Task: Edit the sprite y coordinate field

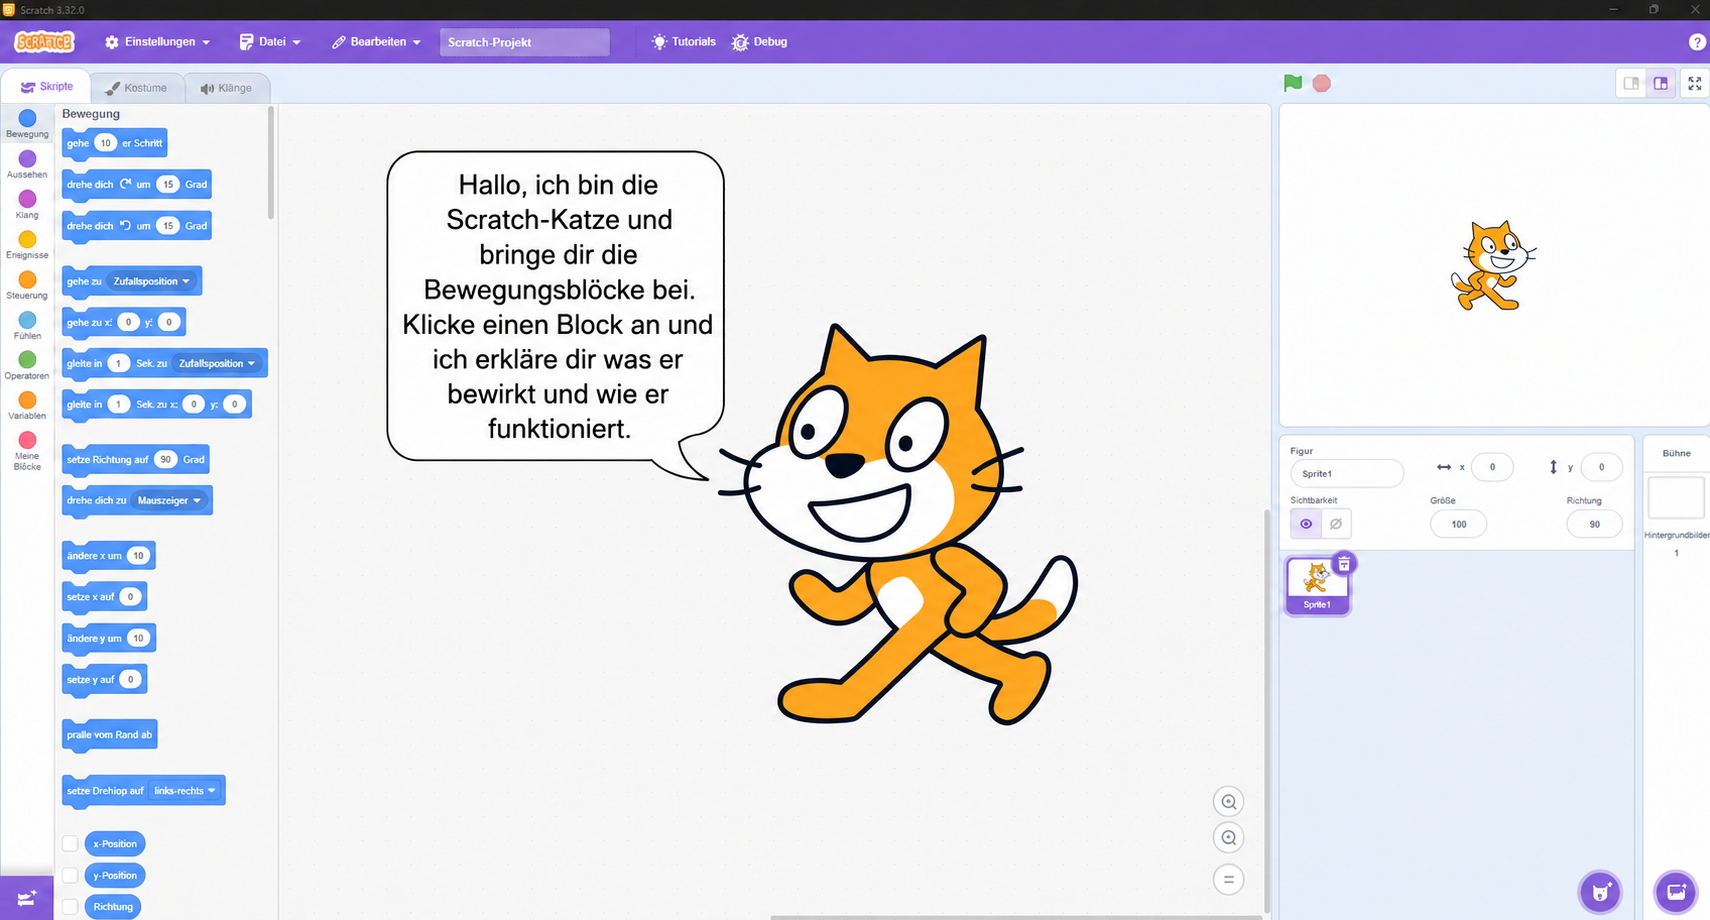Action: [x=1601, y=467]
